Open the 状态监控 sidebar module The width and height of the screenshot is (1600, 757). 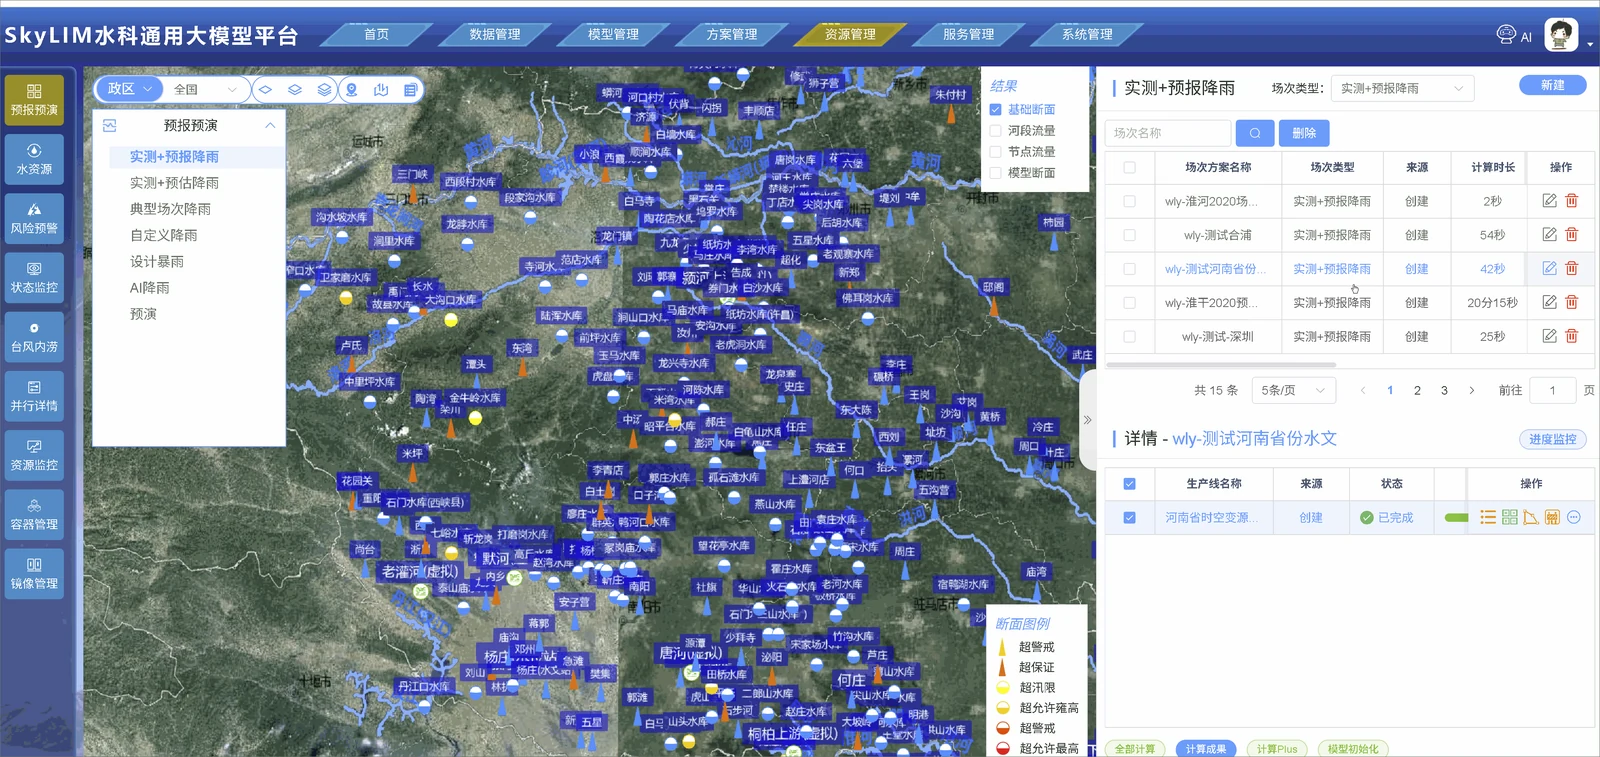34,277
